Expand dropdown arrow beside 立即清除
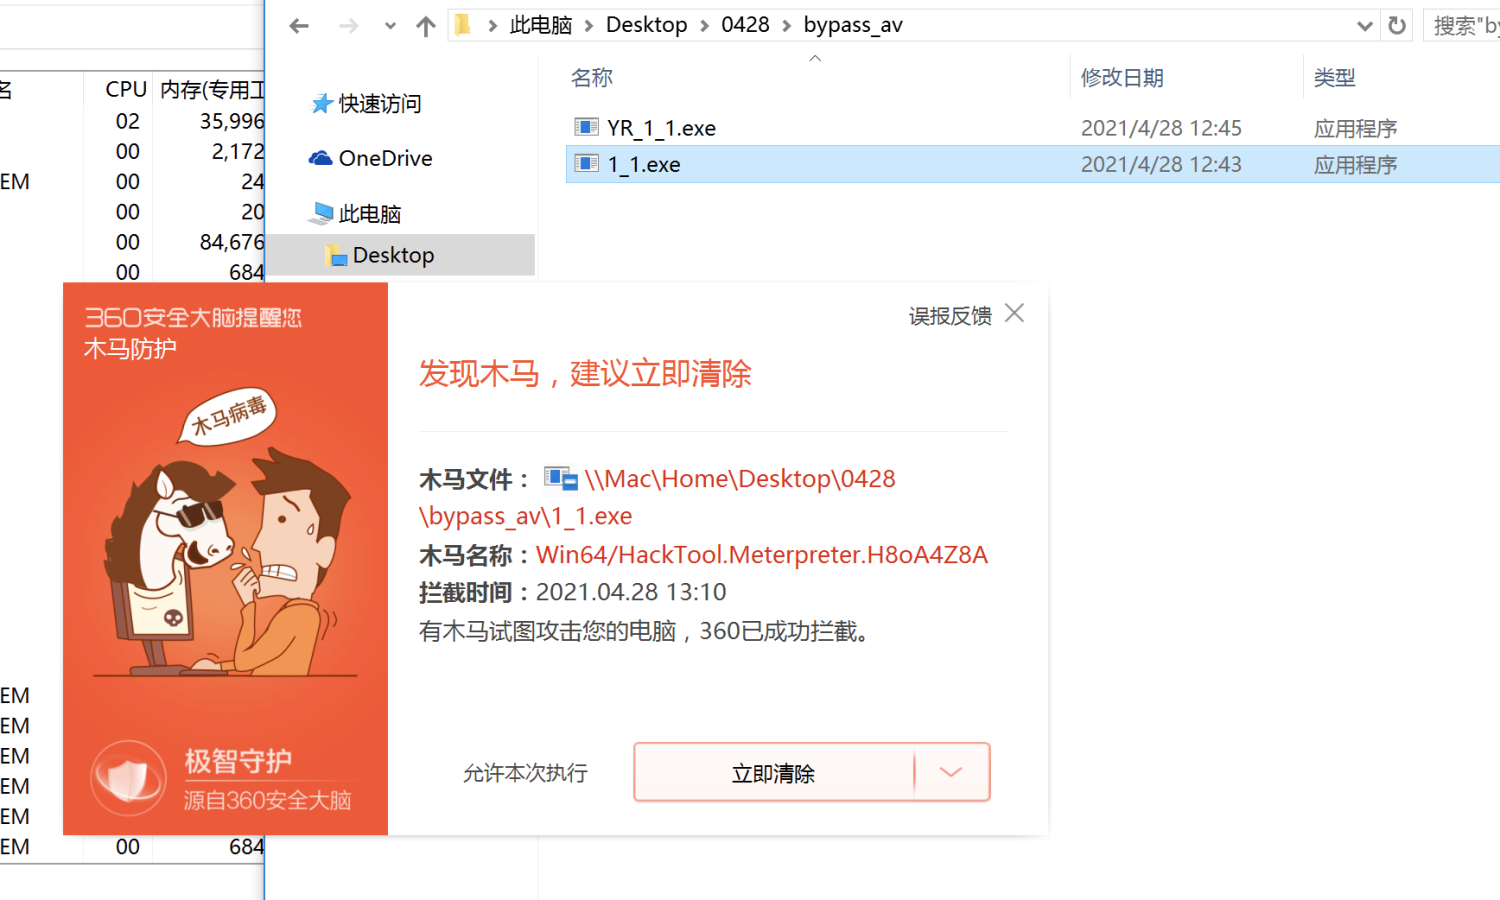This screenshot has height=900, width=1500. click(x=951, y=772)
